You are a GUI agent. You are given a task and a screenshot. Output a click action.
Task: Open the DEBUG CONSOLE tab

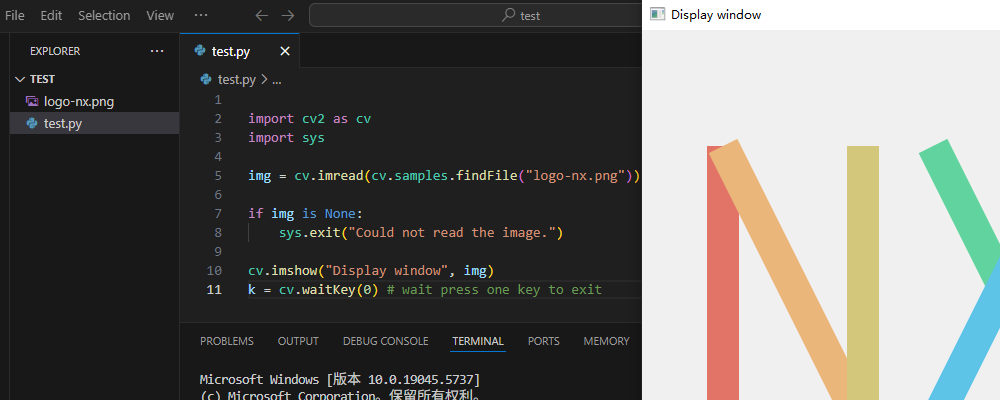[385, 341]
